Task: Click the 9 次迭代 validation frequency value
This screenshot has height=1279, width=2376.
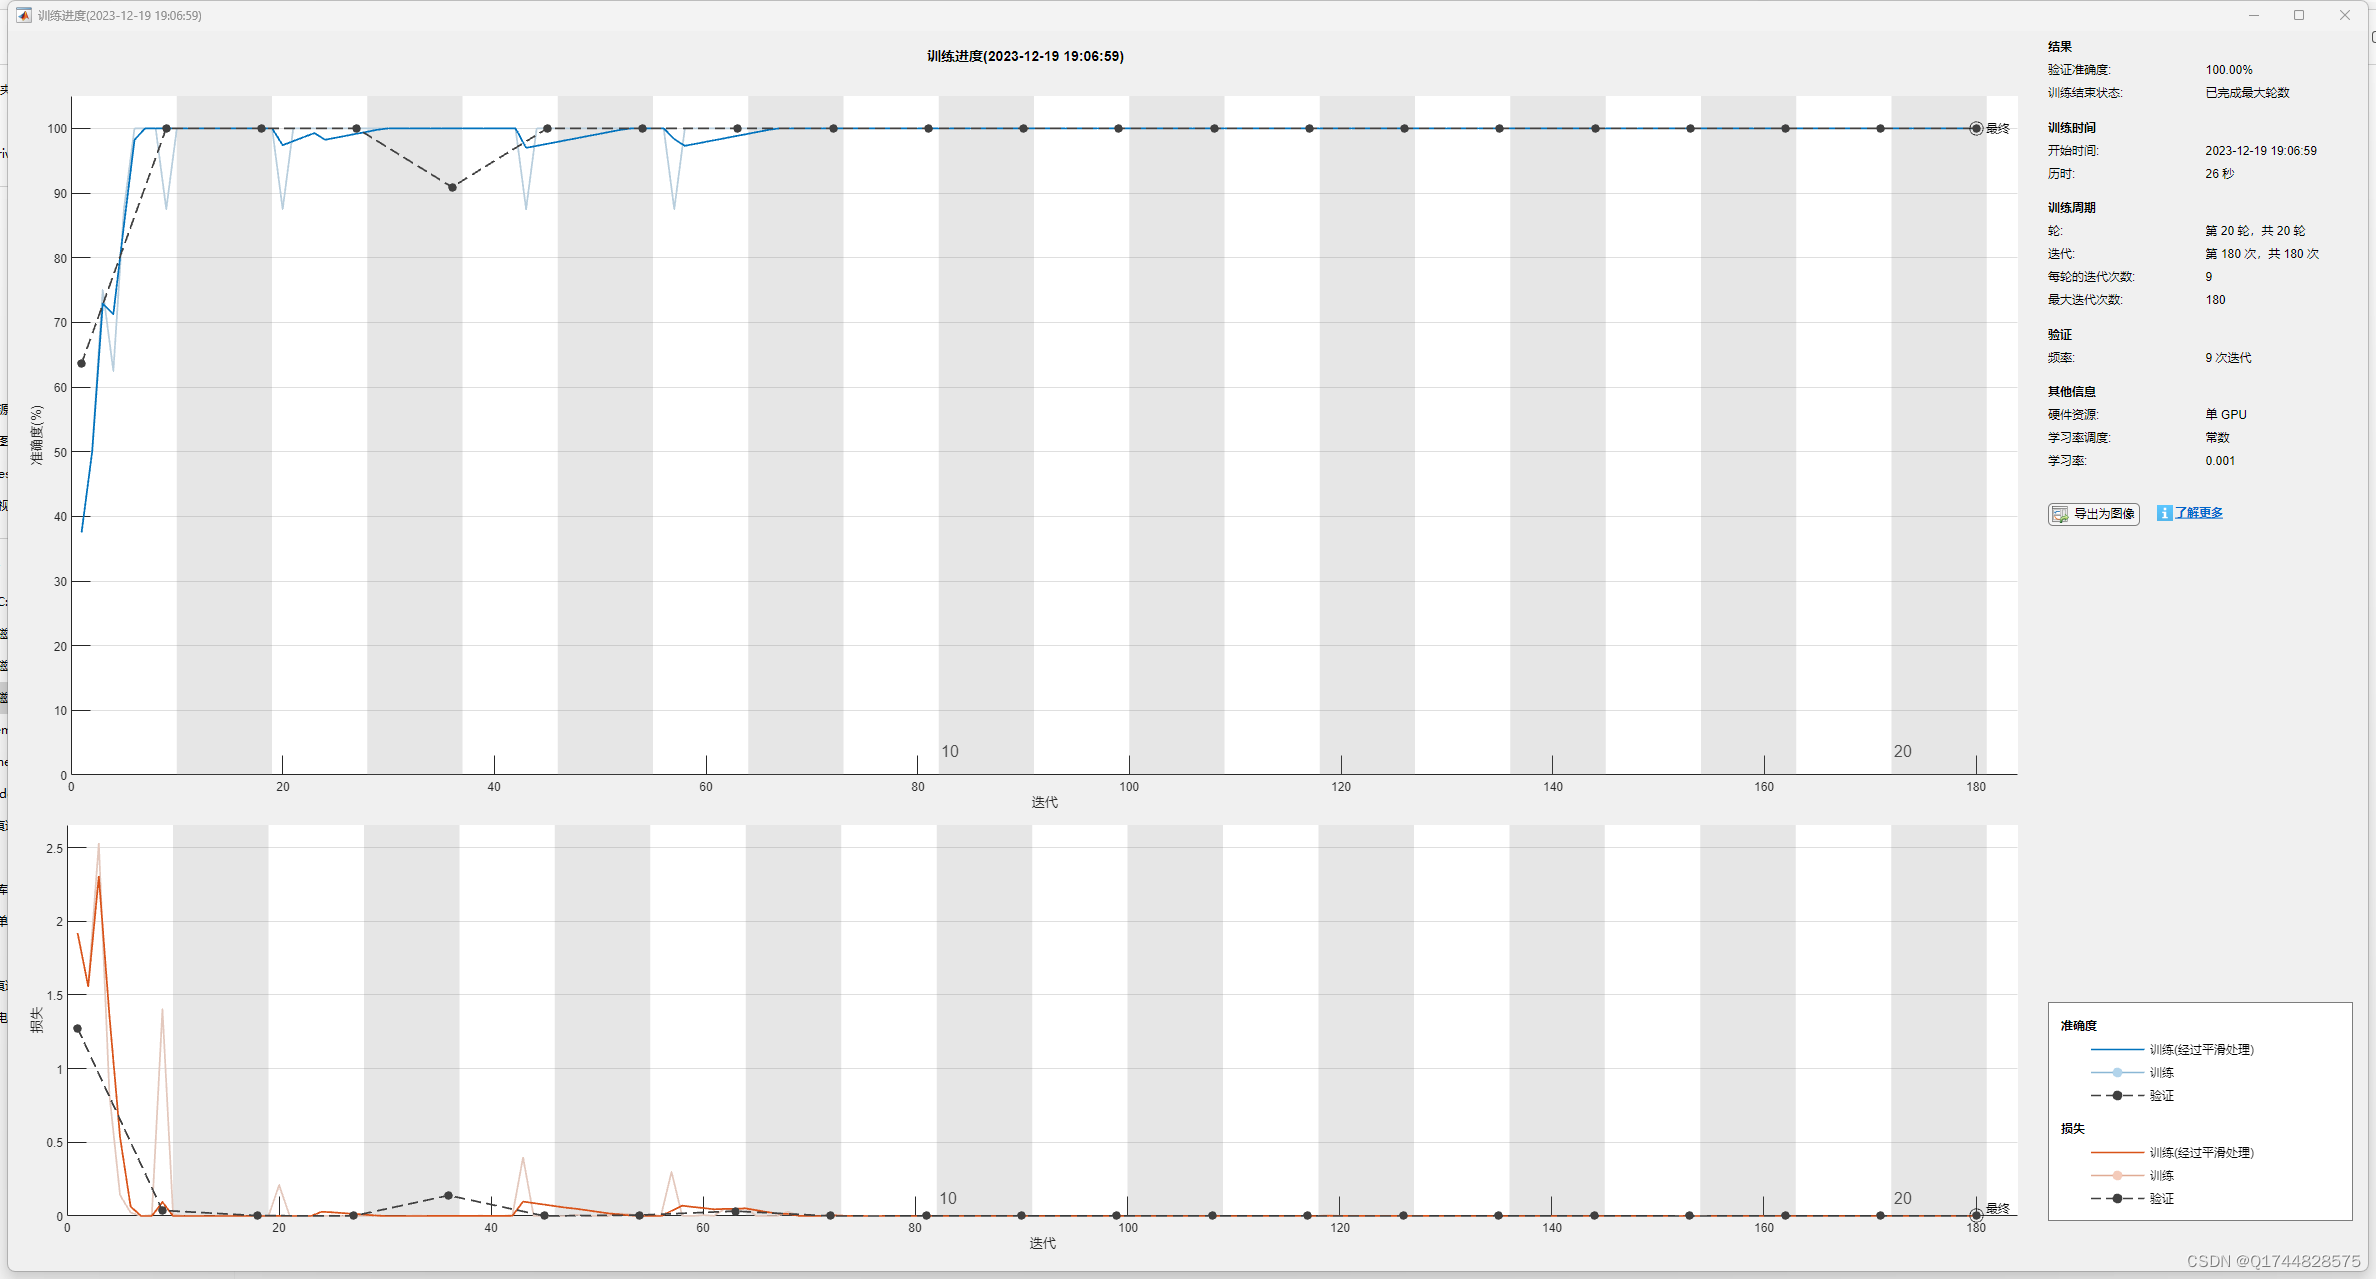Action: 2228,358
